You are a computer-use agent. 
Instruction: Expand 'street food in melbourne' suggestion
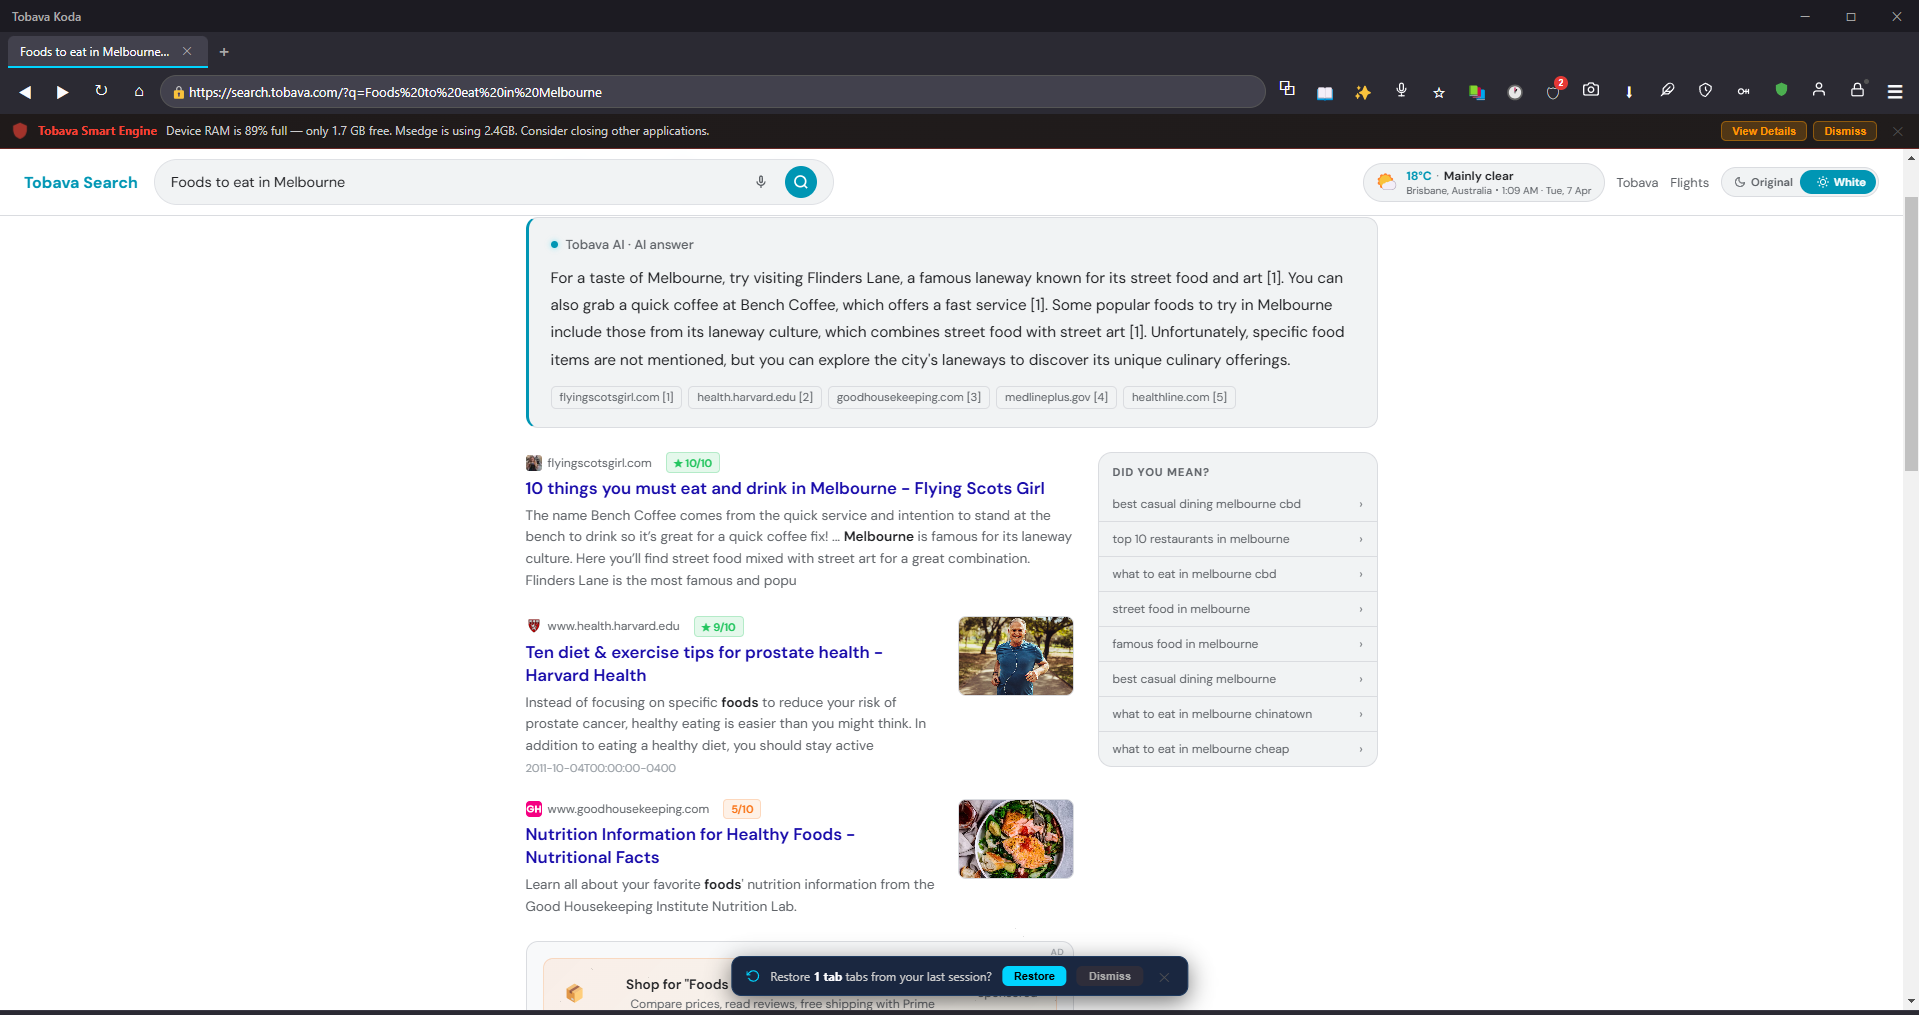tap(1237, 609)
